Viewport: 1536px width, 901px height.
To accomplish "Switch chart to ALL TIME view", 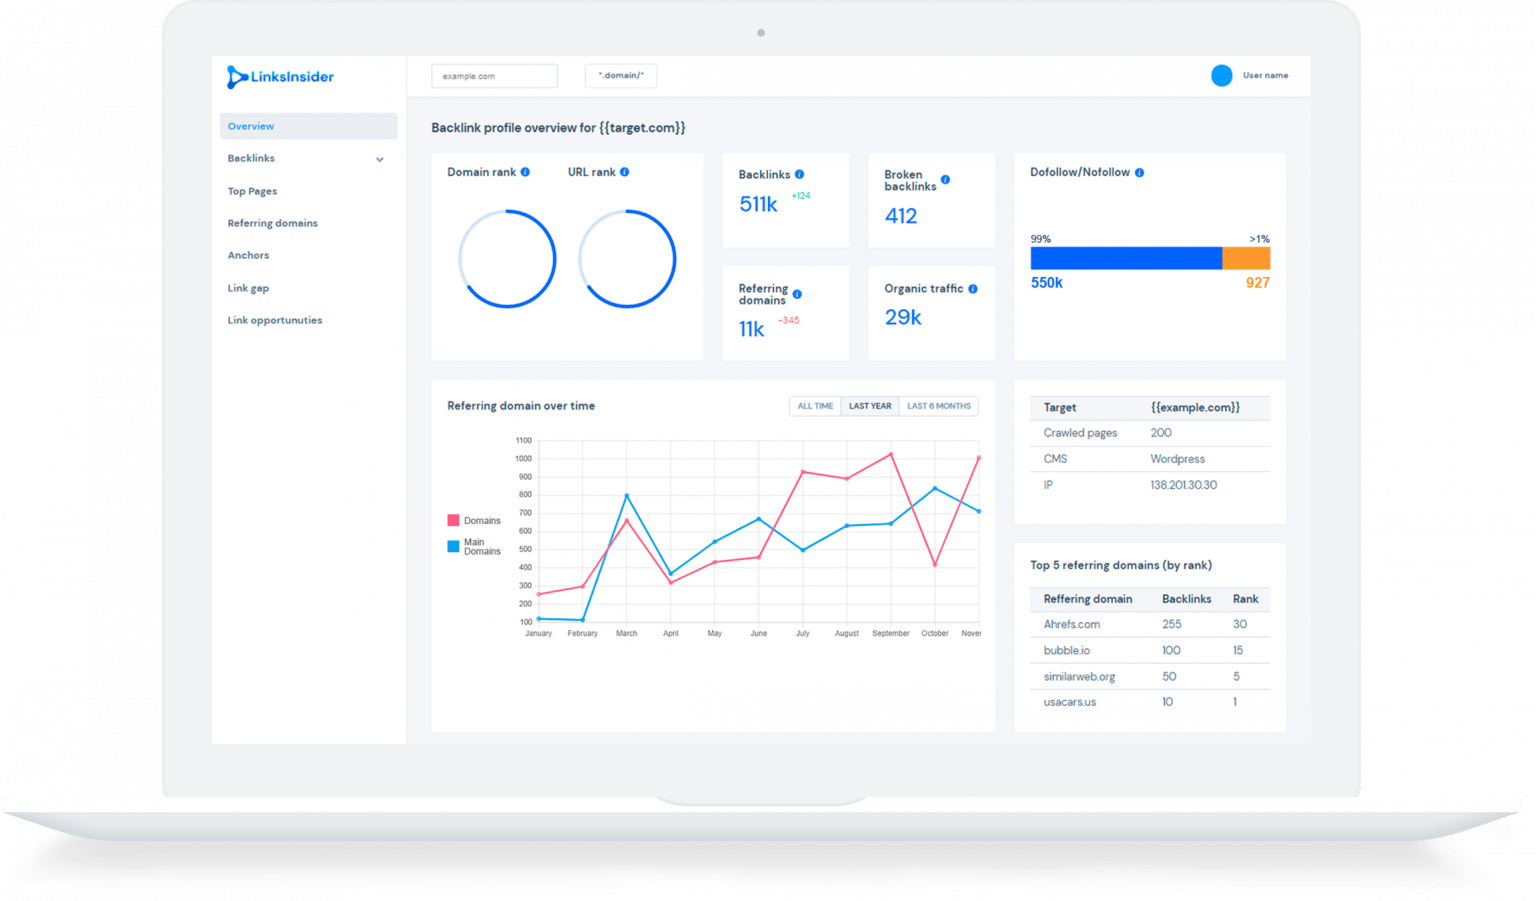I will click(814, 405).
